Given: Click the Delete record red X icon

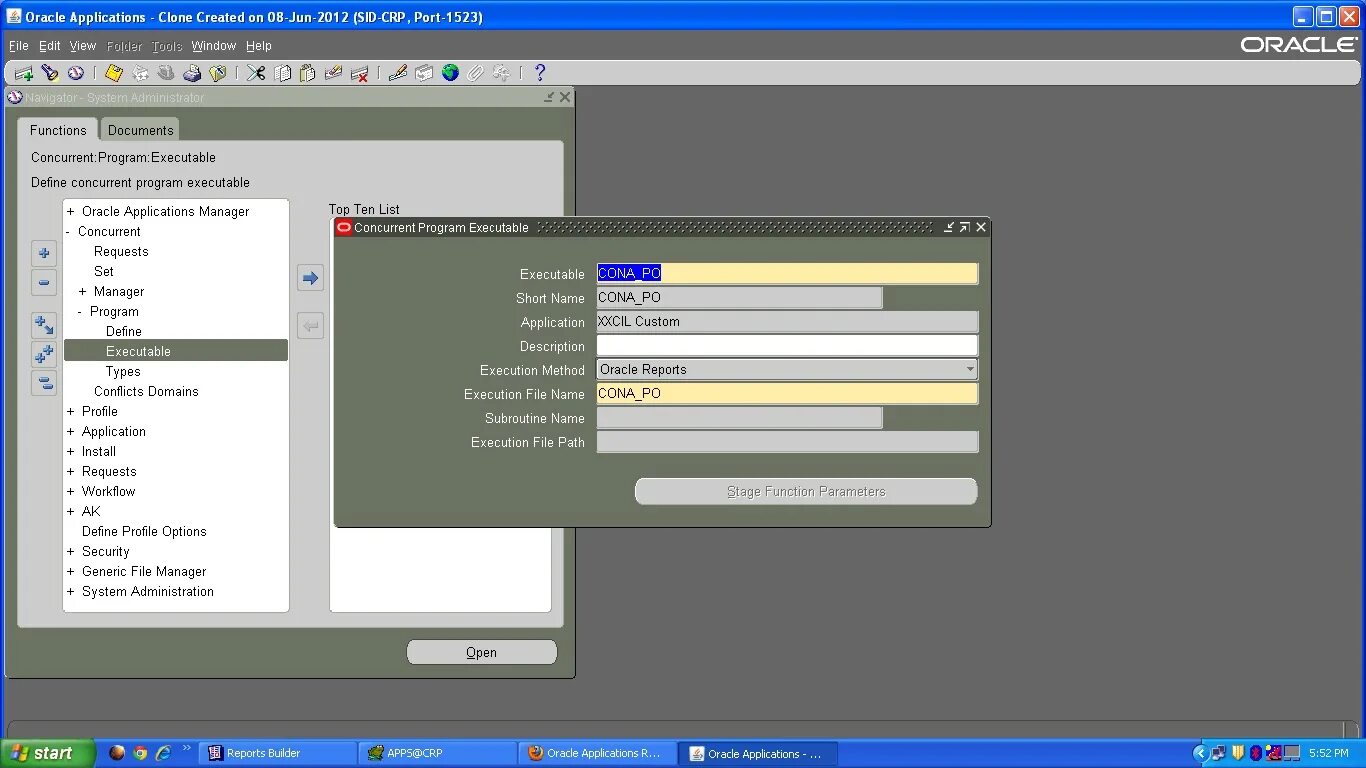Looking at the screenshot, I should click(x=360, y=73).
